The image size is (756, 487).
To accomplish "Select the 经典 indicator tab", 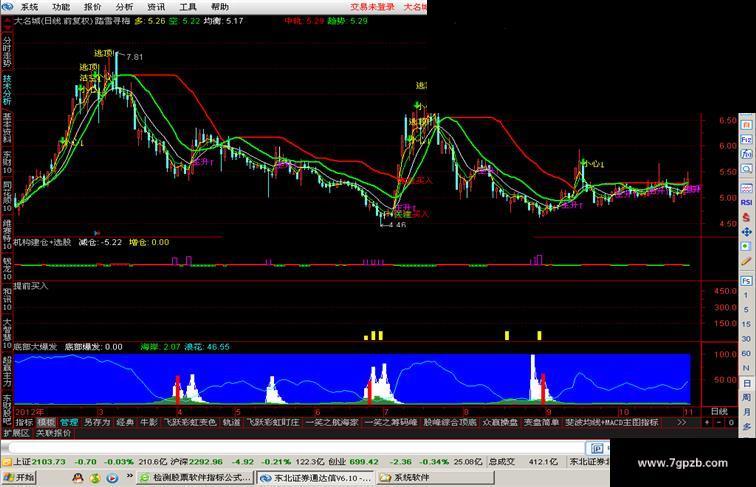I will click(125, 422).
